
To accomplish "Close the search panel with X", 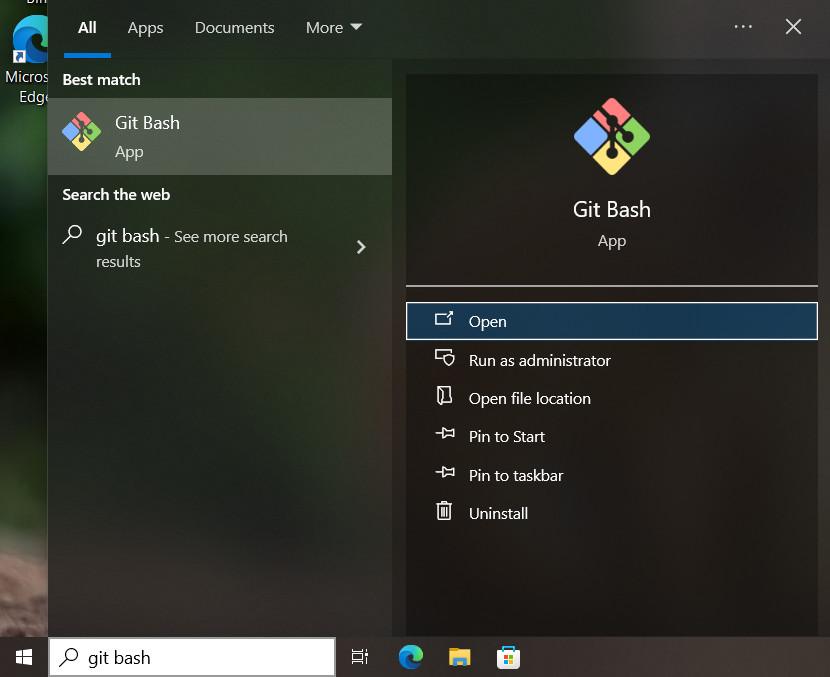I will [793, 27].
